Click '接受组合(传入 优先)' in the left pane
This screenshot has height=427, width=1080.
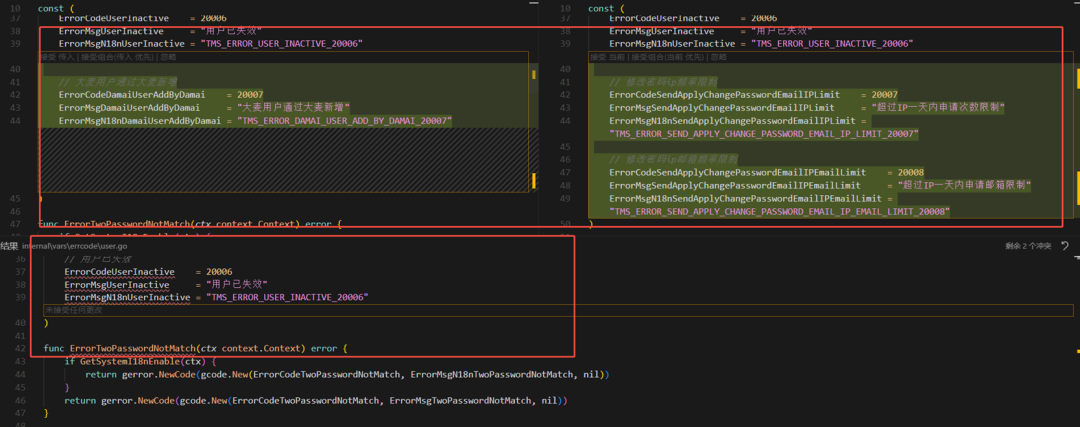117,56
